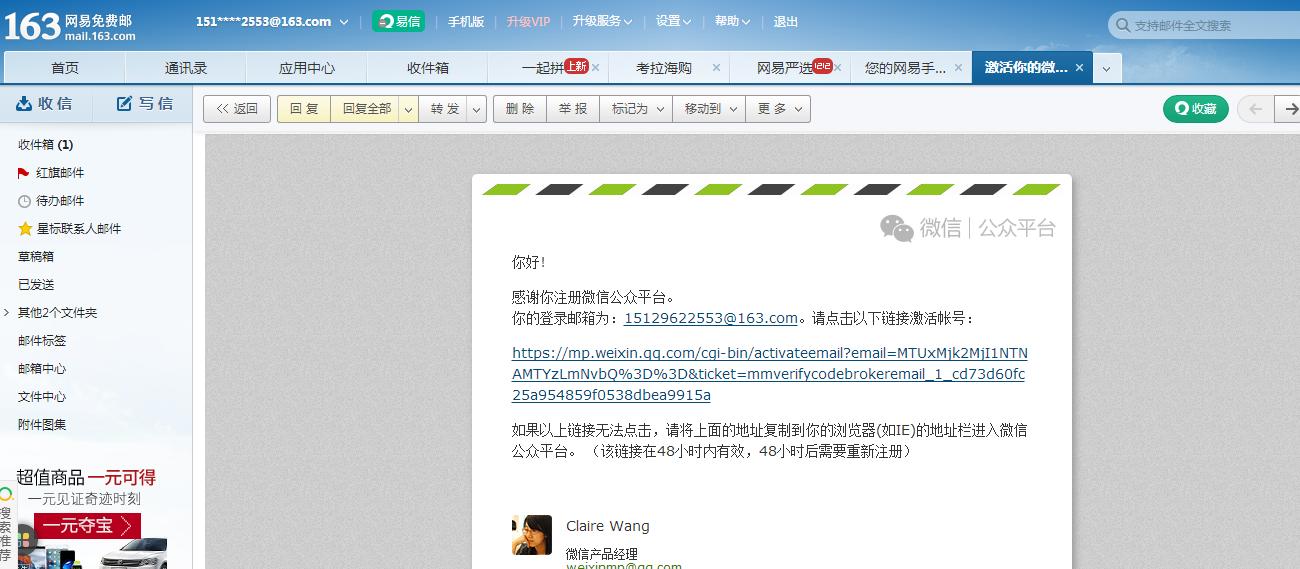Open the 转发 dropdown arrow

pos(477,109)
